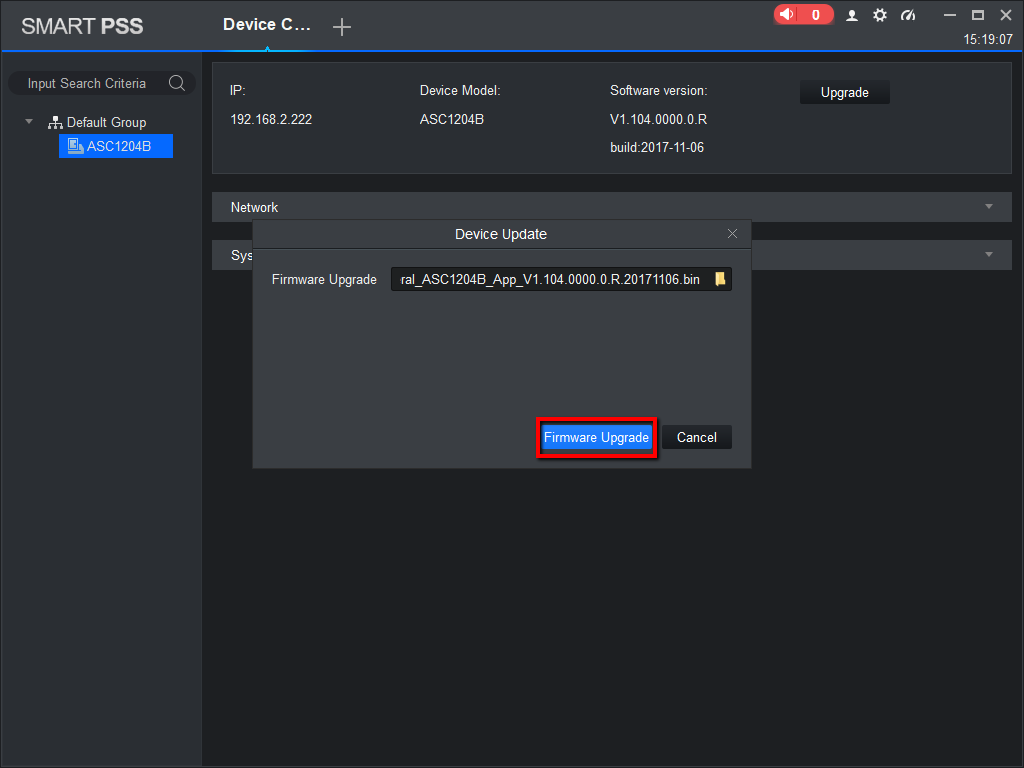Add a new tab with plus icon
This screenshot has width=1024, height=768.
tap(342, 27)
